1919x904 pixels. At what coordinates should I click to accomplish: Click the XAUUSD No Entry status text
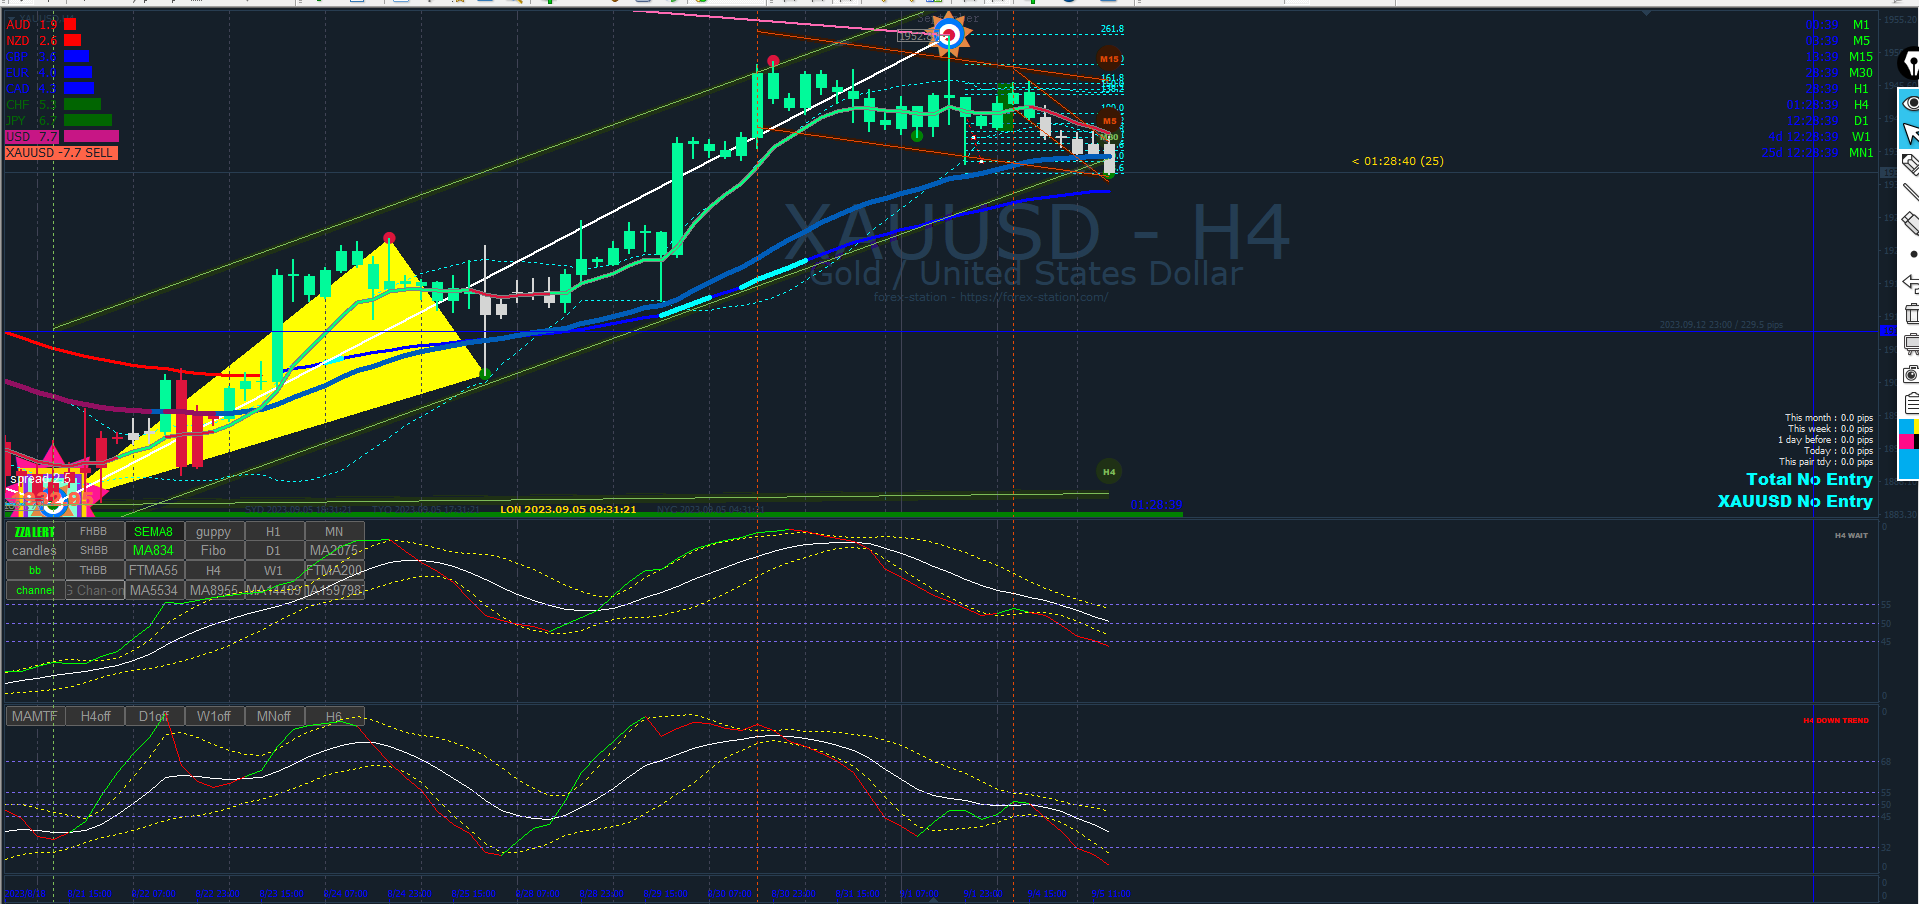click(1795, 502)
